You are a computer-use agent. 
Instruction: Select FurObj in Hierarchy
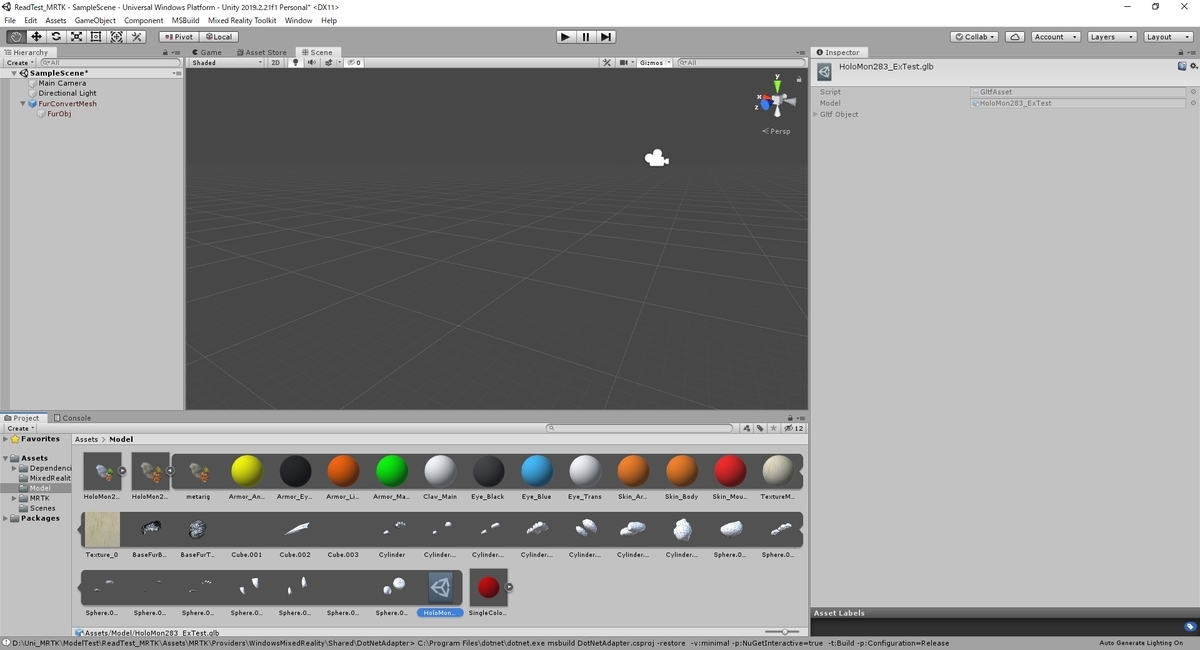58,113
